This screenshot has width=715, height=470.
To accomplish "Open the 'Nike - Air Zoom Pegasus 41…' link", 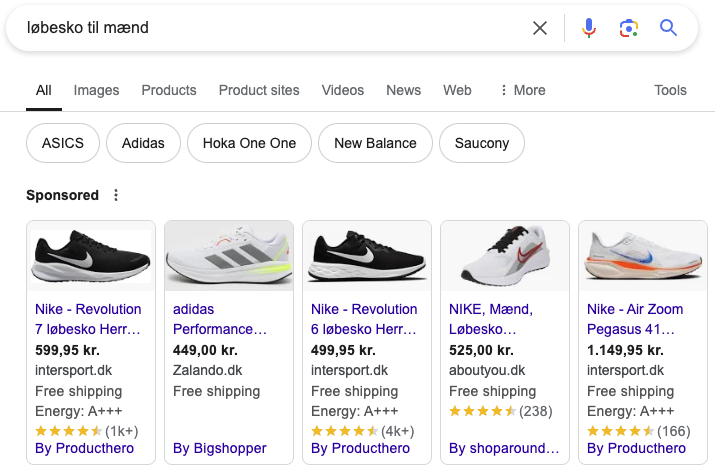I will click(635, 319).
